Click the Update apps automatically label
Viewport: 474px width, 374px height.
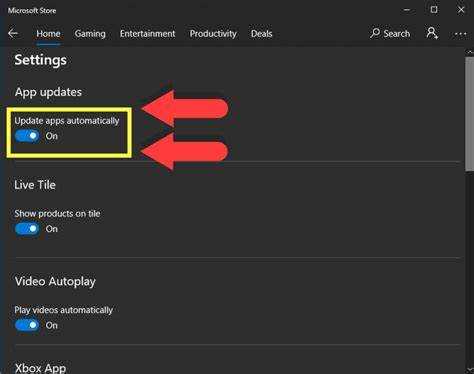coord(67,121)
